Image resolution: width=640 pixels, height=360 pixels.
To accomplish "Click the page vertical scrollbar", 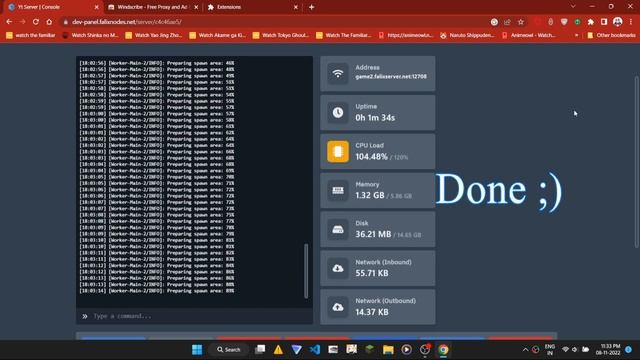I will [636, 162].
